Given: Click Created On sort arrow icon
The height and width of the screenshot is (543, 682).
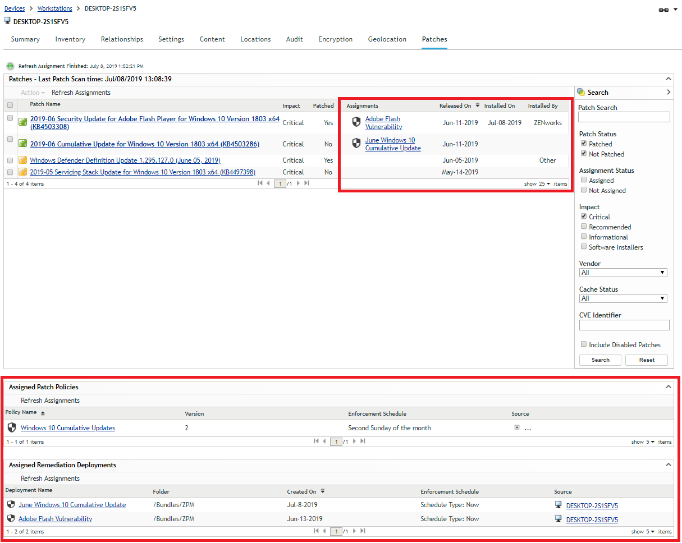Looking at the screenshot, I should coord(323,491).
